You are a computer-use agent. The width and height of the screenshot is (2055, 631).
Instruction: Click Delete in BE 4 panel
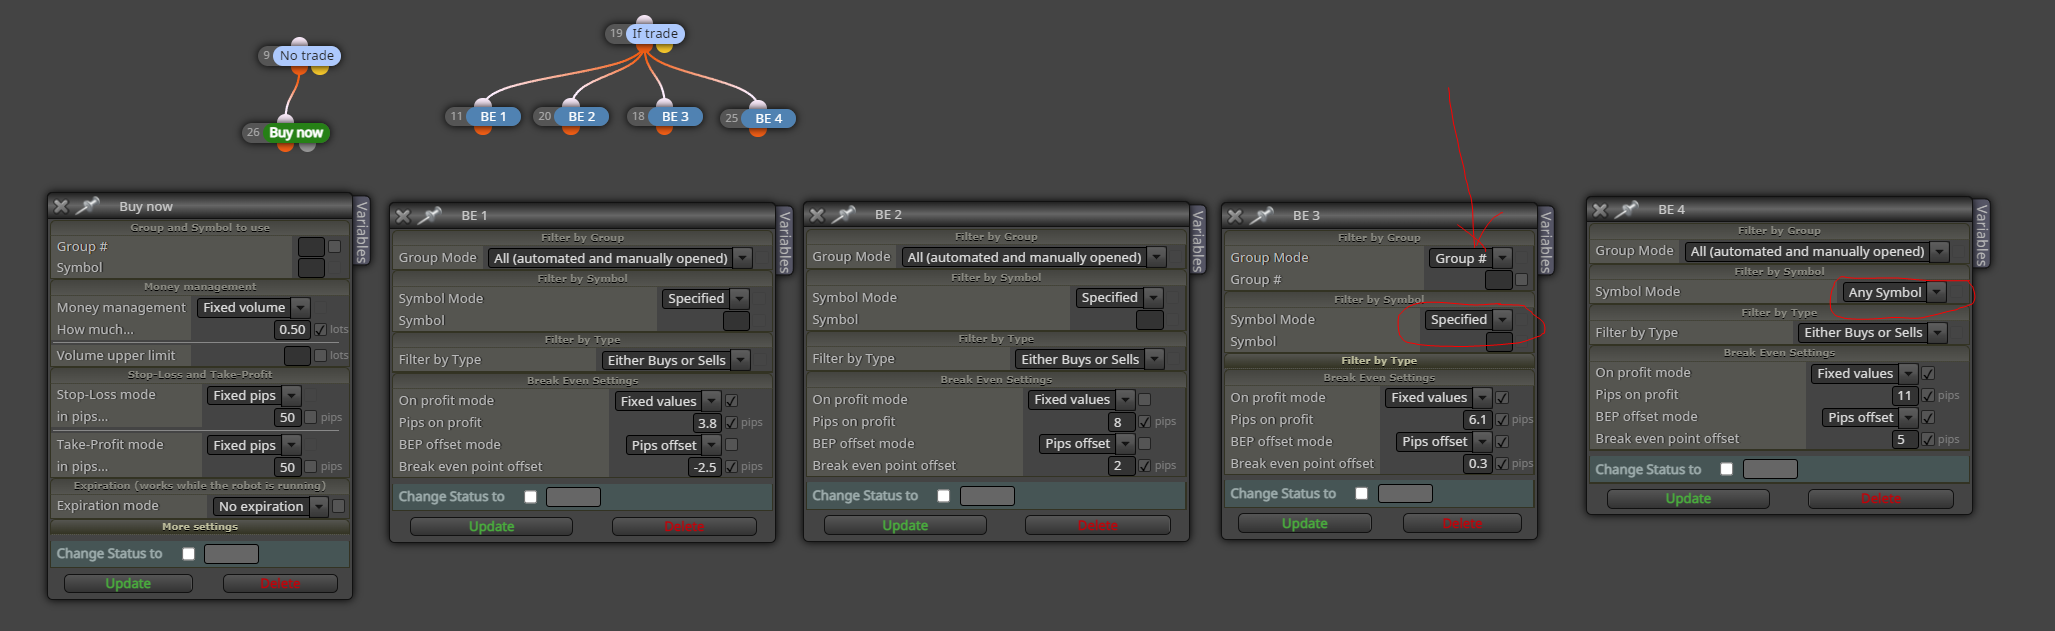(x=1880, y=499)
